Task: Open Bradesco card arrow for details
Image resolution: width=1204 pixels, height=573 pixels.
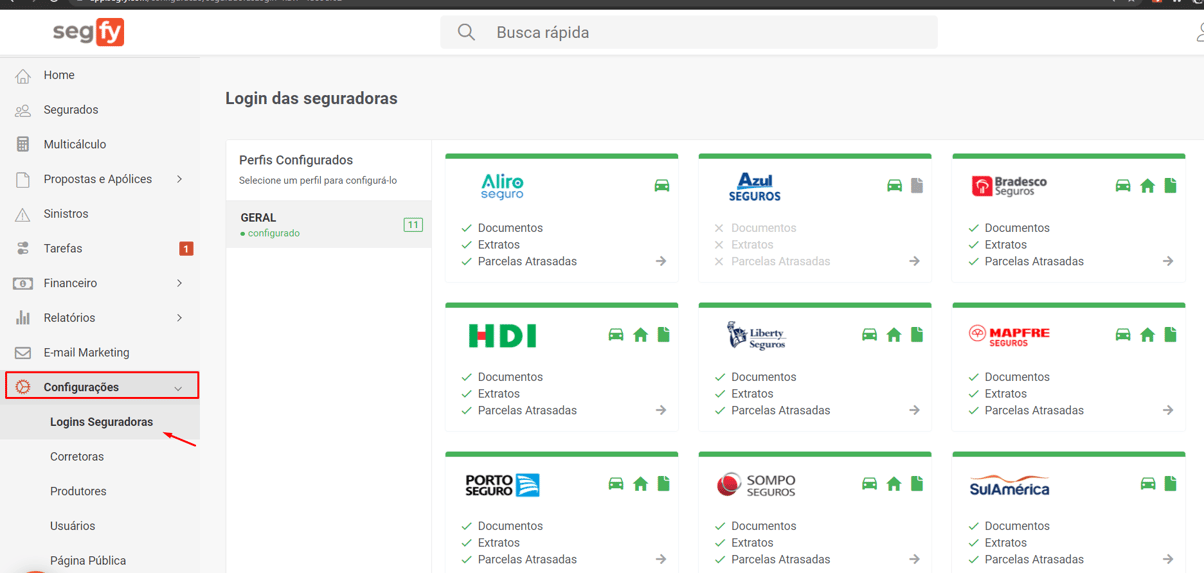Action: click(1168, 261)
